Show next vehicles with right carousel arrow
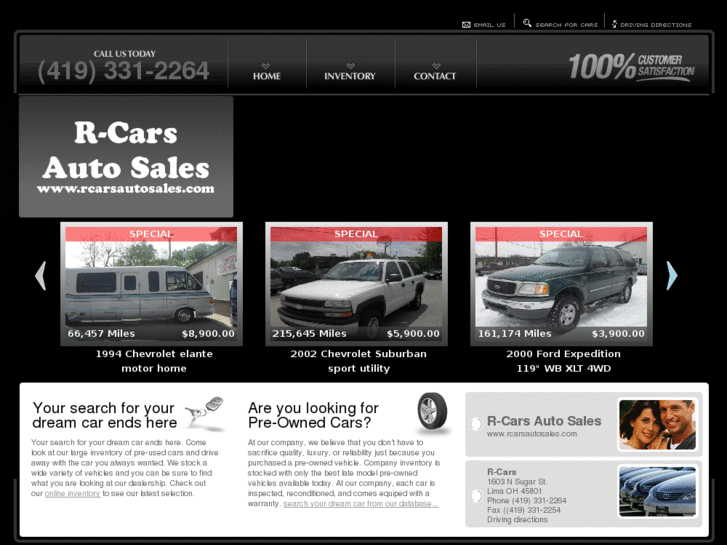This screenshot has height=545, width=727. coord(672,276)
